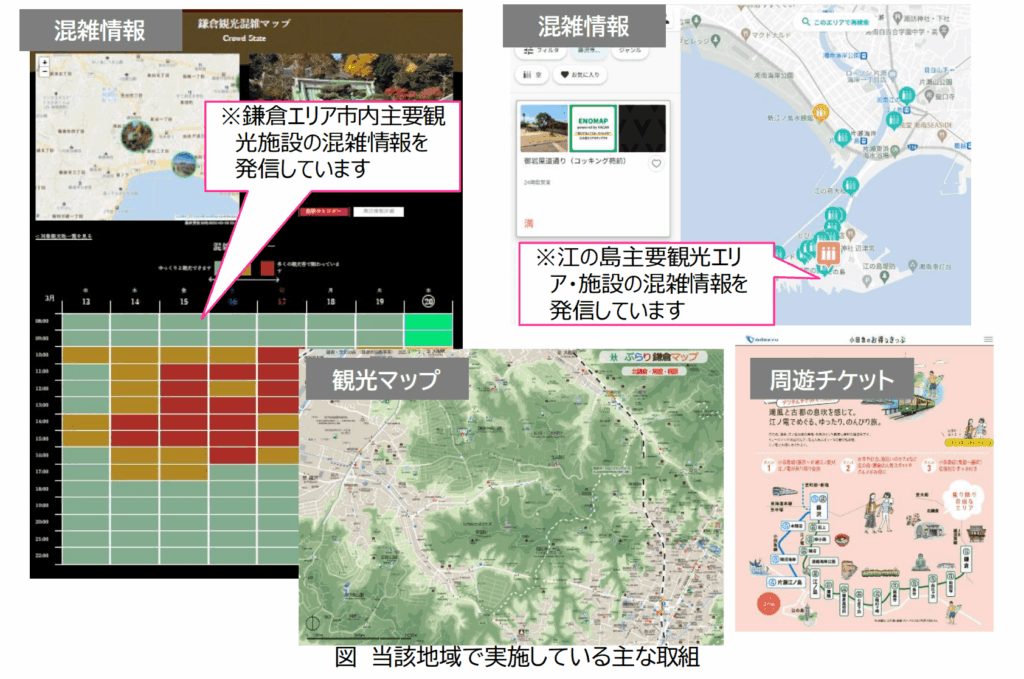Open the hamburger menu on Odakyu page
The height and width of the screenshot is (679, 1024).
coord(988,340)
